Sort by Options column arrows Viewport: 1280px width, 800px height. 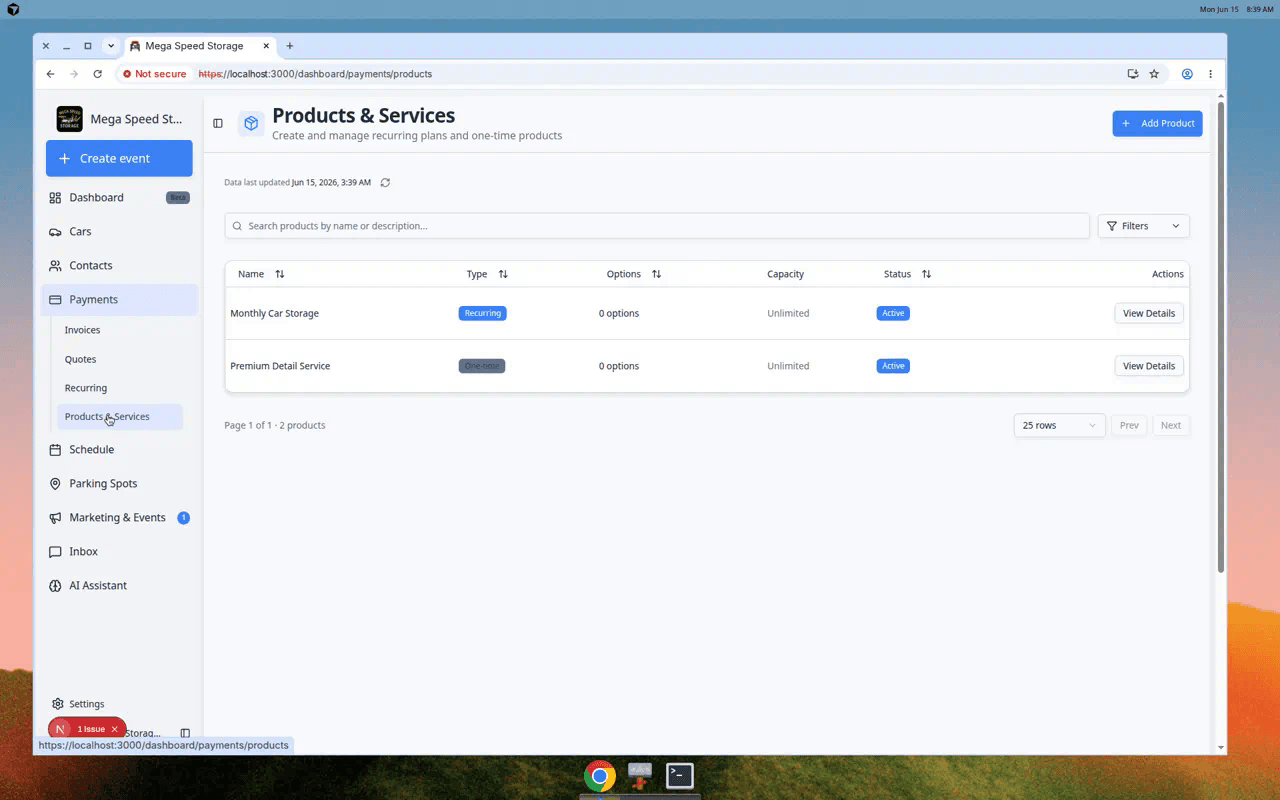pos(656,274)
